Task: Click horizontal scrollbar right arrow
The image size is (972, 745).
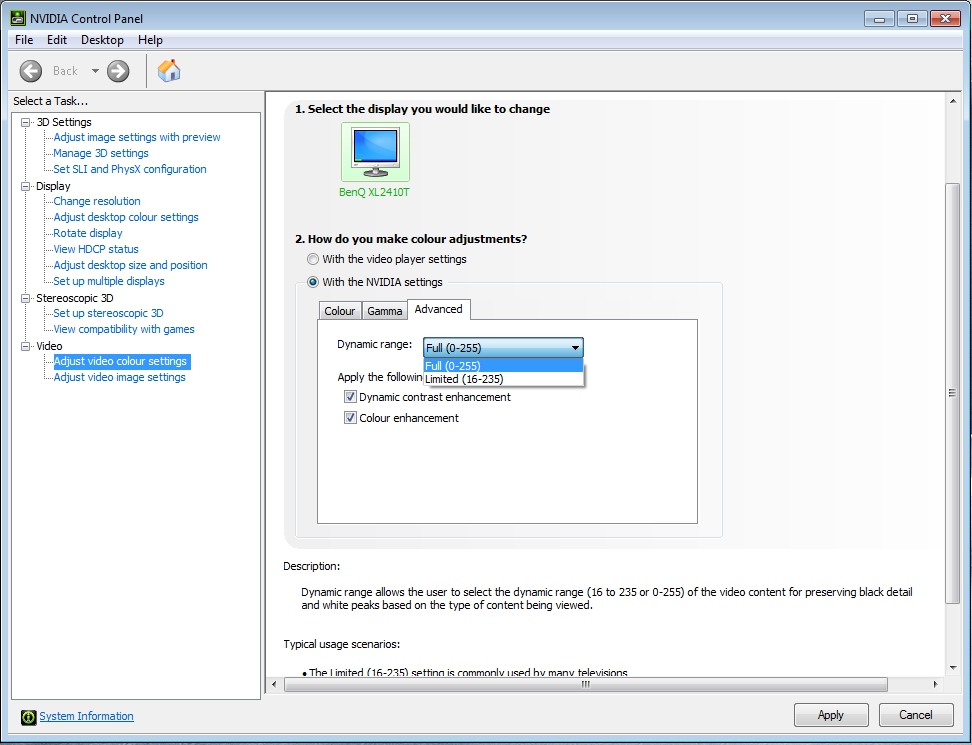Action: (935, 684)
